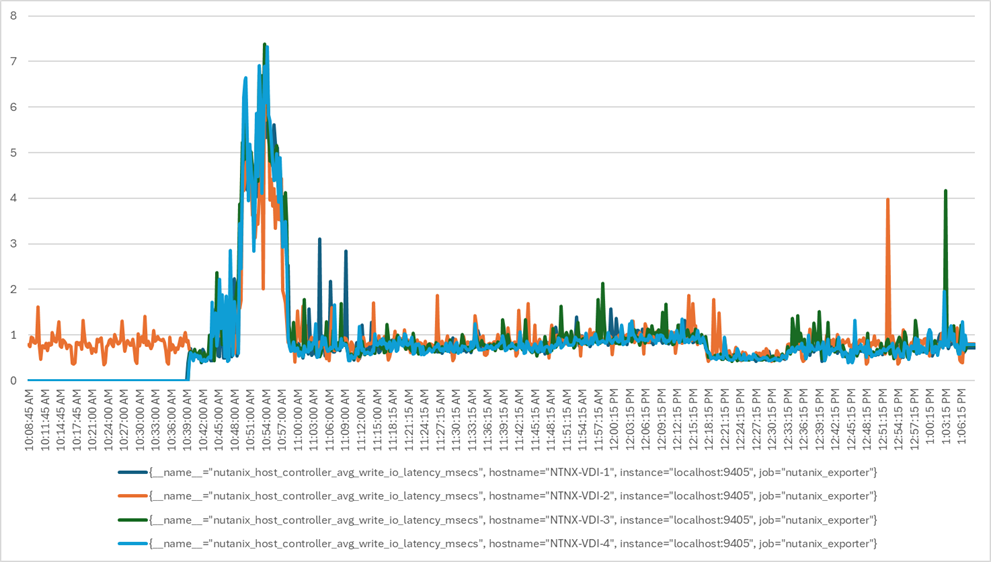The height and width of the screenshot is (562, 991).
Task: Click the y-axis label 1
Action: [x=13, y=335]
